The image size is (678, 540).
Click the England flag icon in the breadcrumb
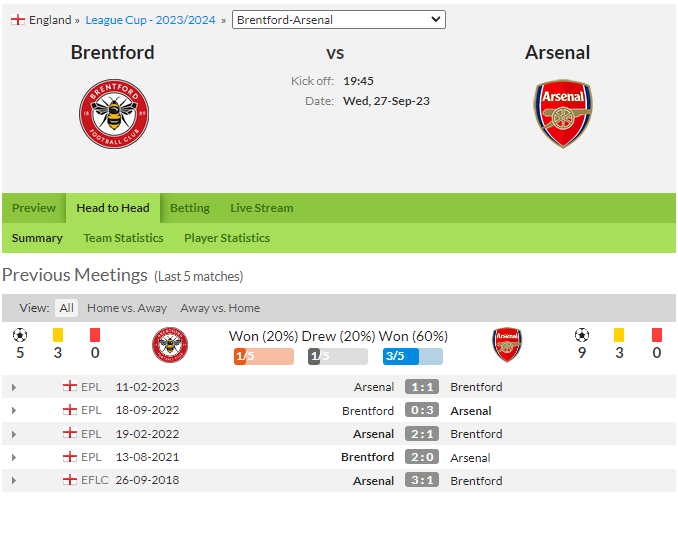(18, 20)
